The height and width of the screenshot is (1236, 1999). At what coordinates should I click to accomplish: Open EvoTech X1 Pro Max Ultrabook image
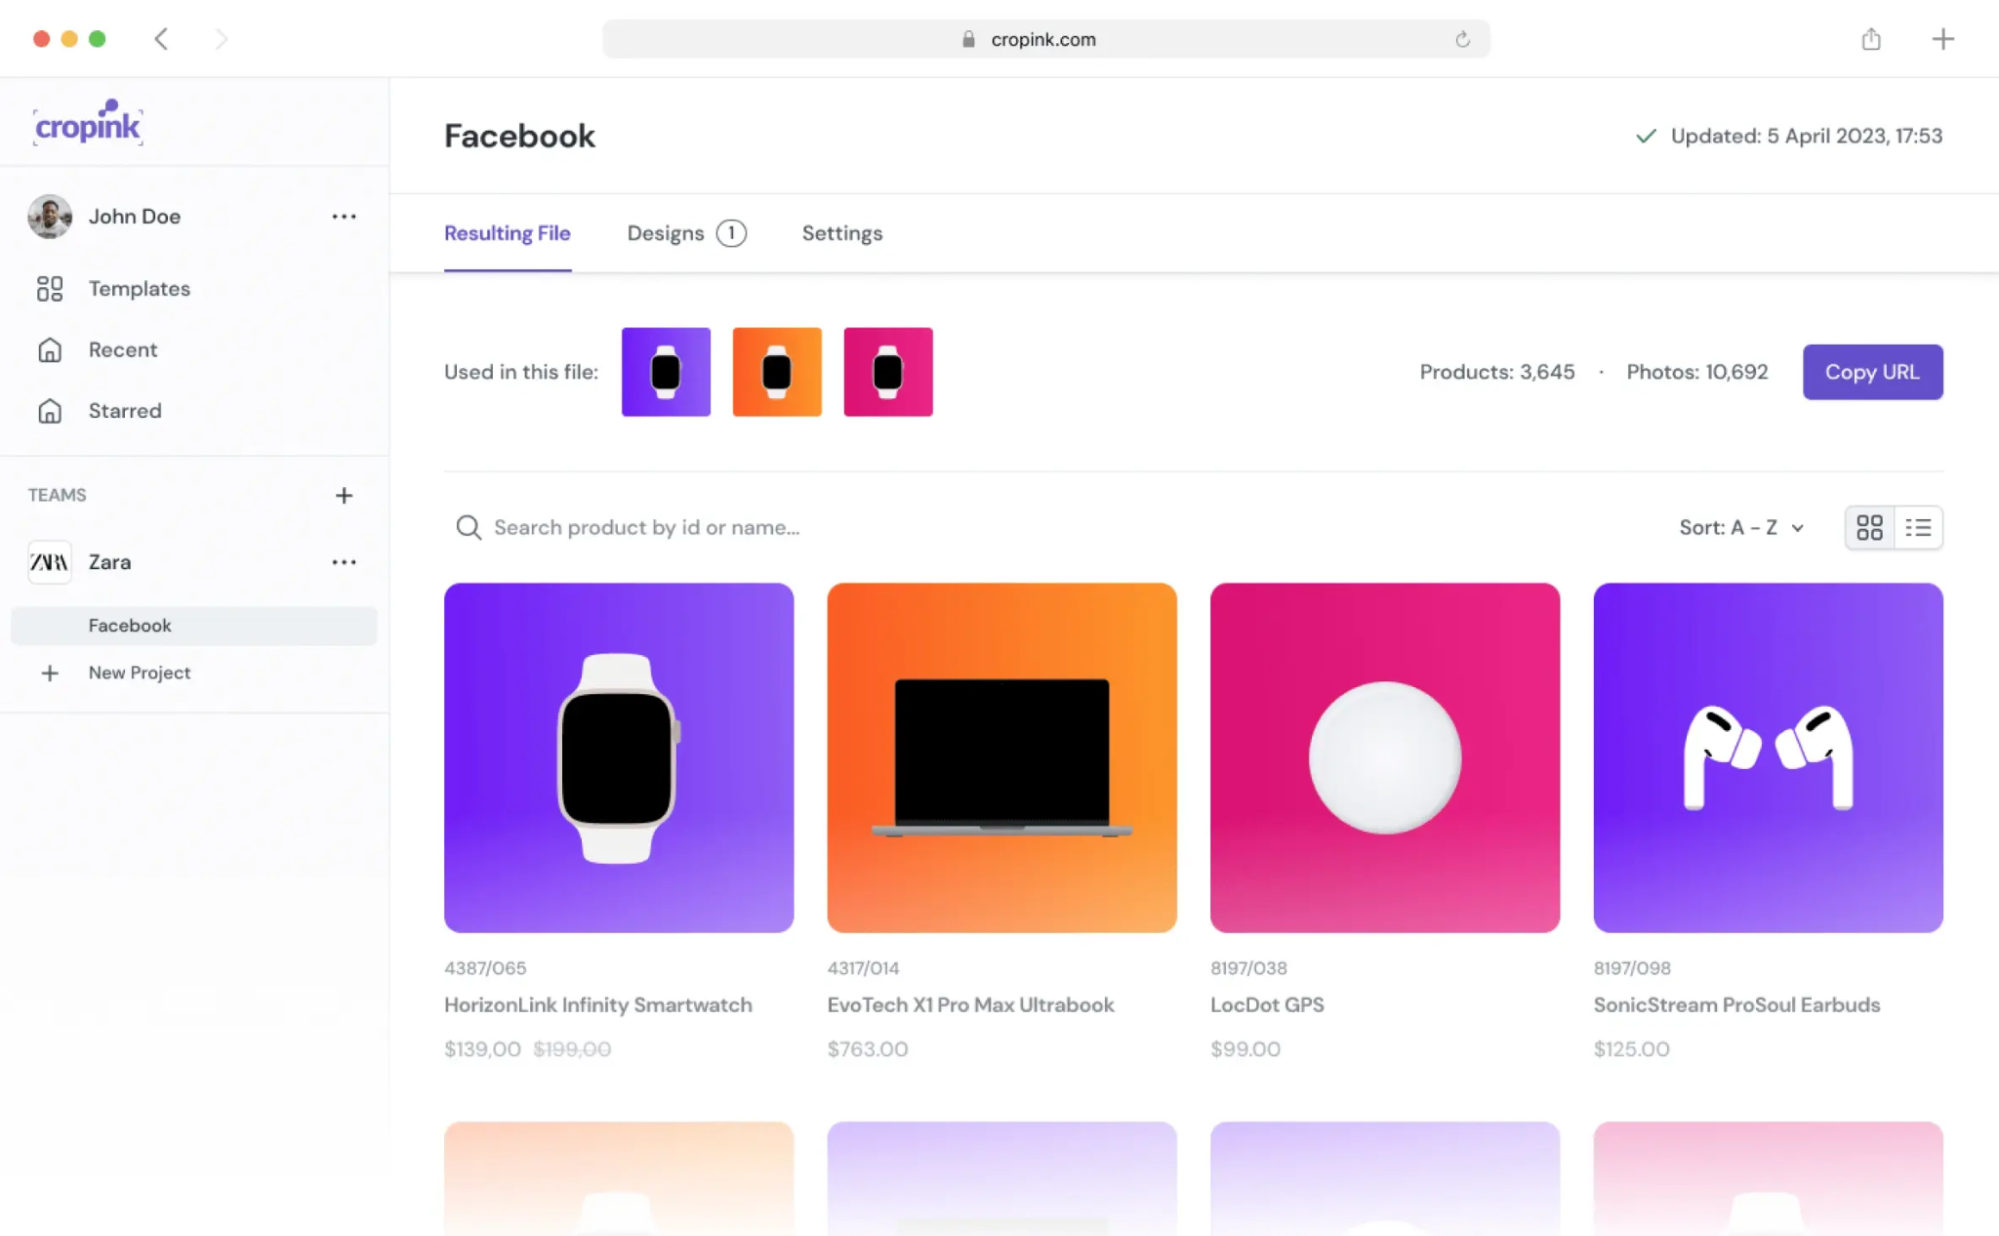tap(1002, 758)
